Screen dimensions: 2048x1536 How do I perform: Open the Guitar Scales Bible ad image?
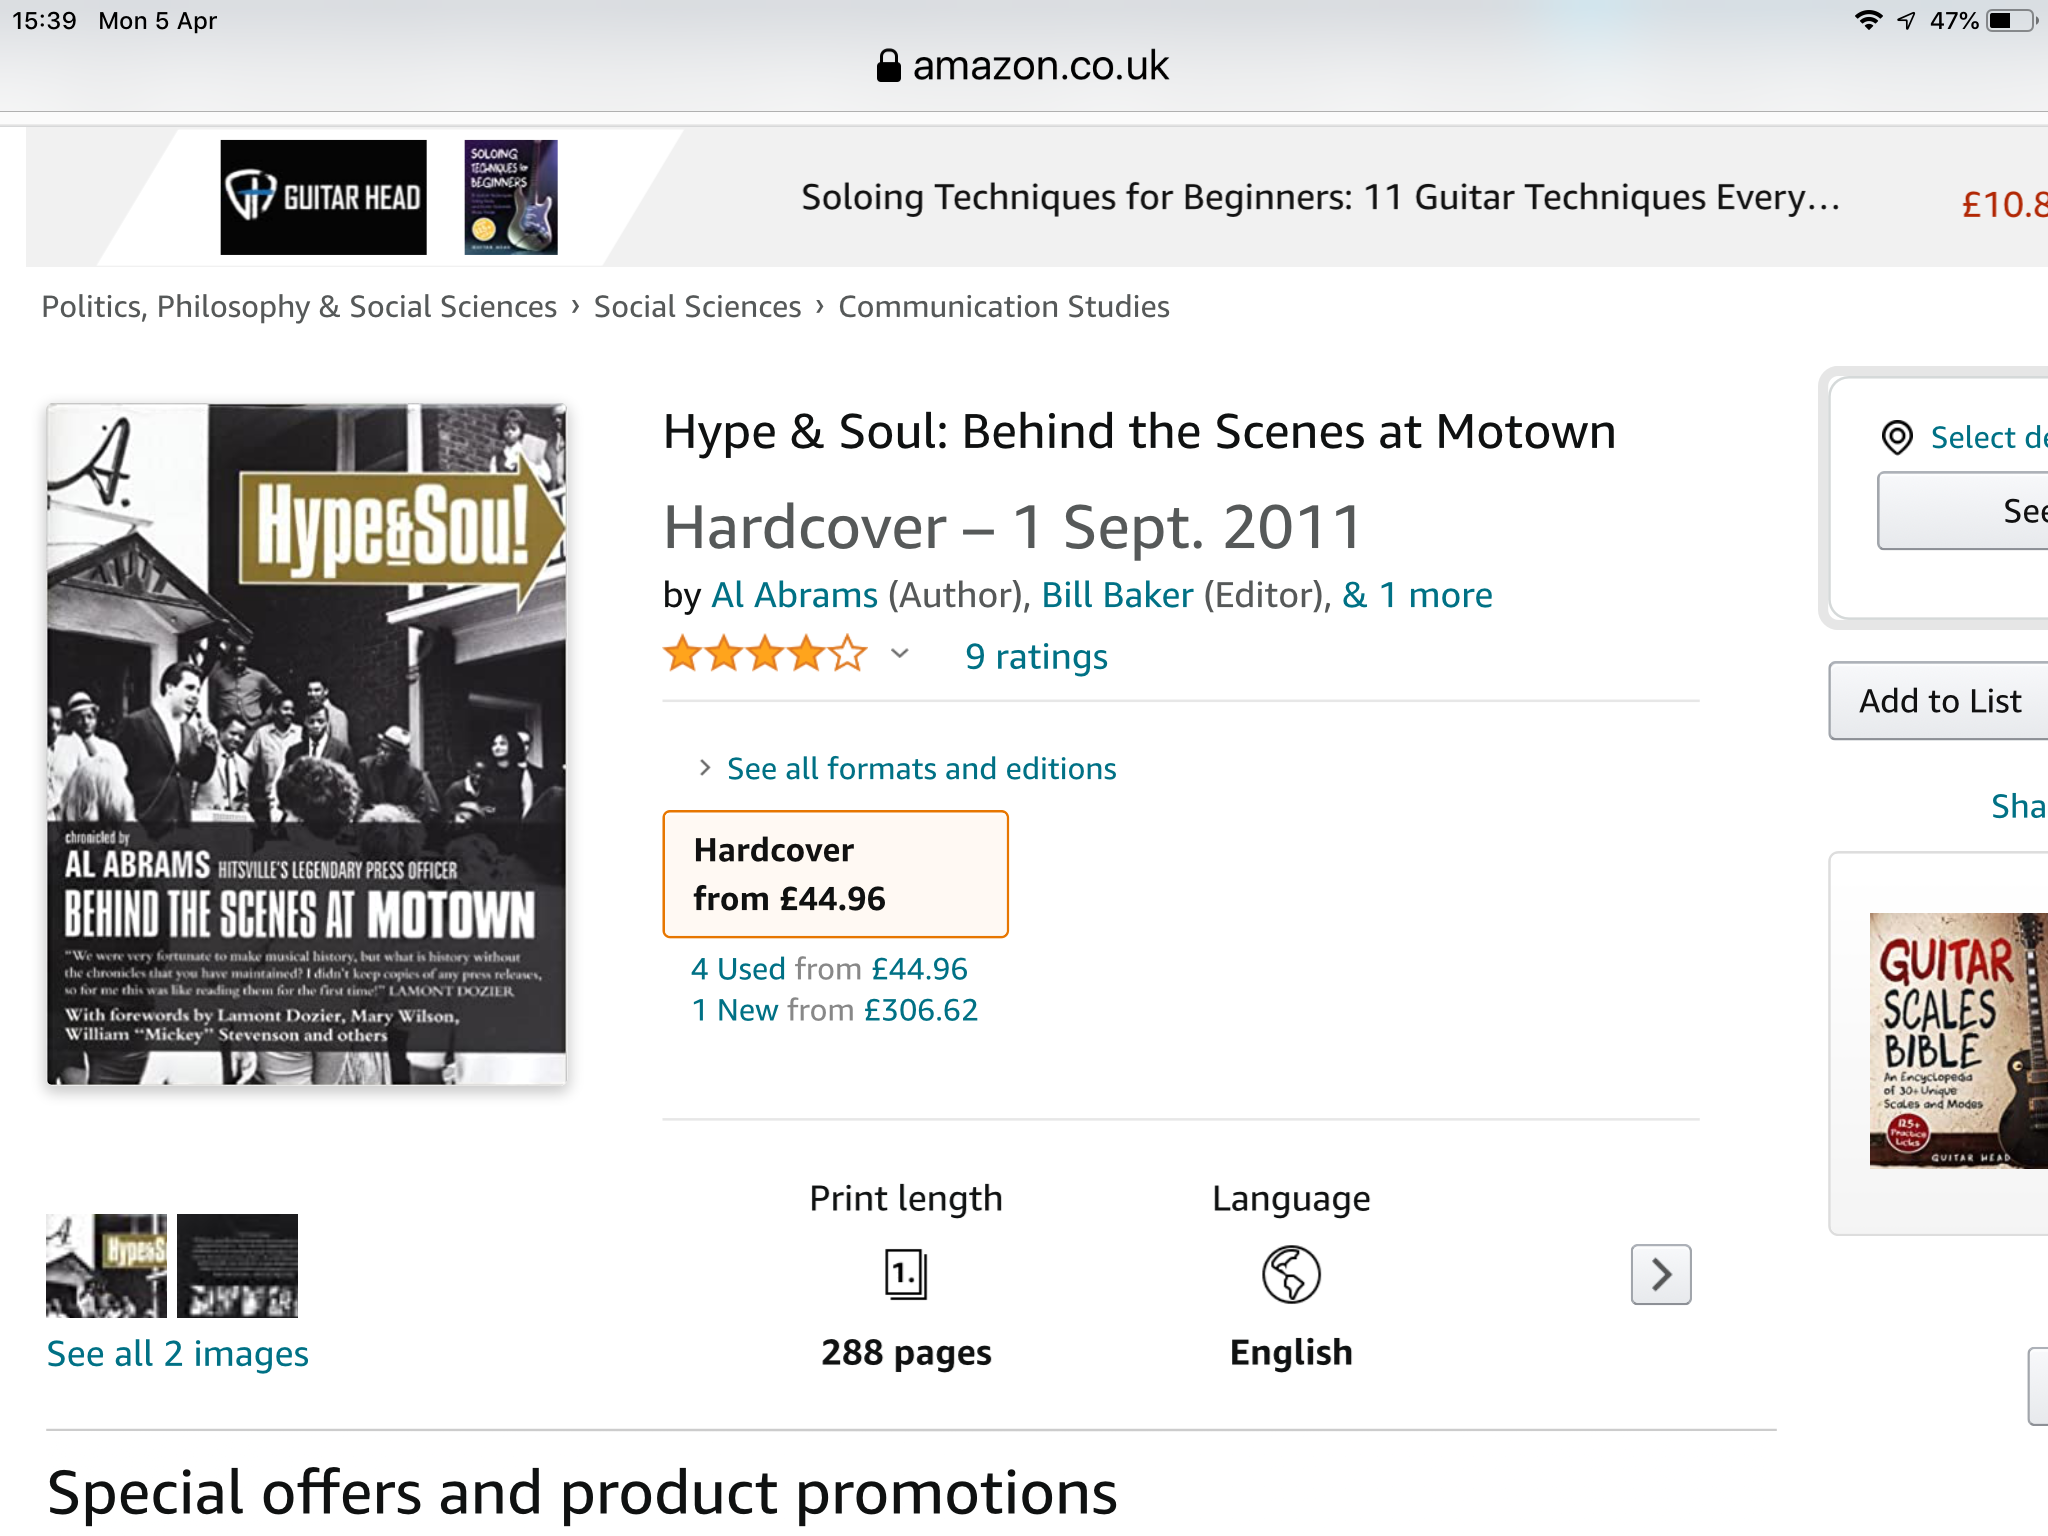pyautogui.click(x=1958, y=1040)
